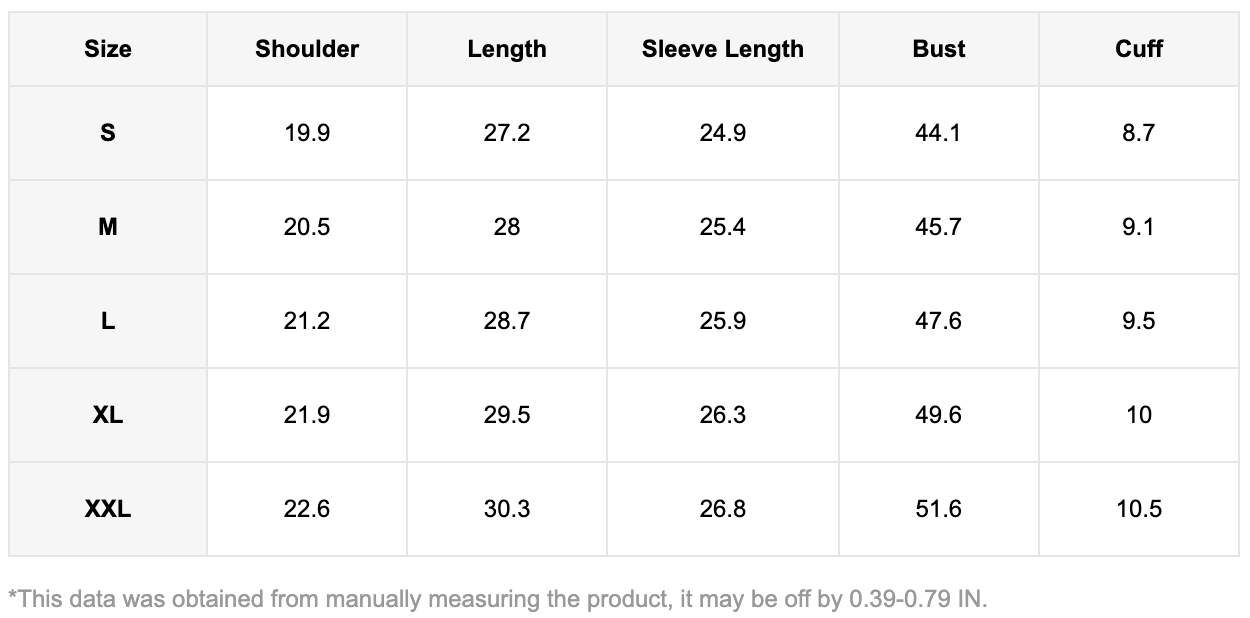Click the XL size row label
This screenshot has width=1250, height=618.
click(108, 415)
